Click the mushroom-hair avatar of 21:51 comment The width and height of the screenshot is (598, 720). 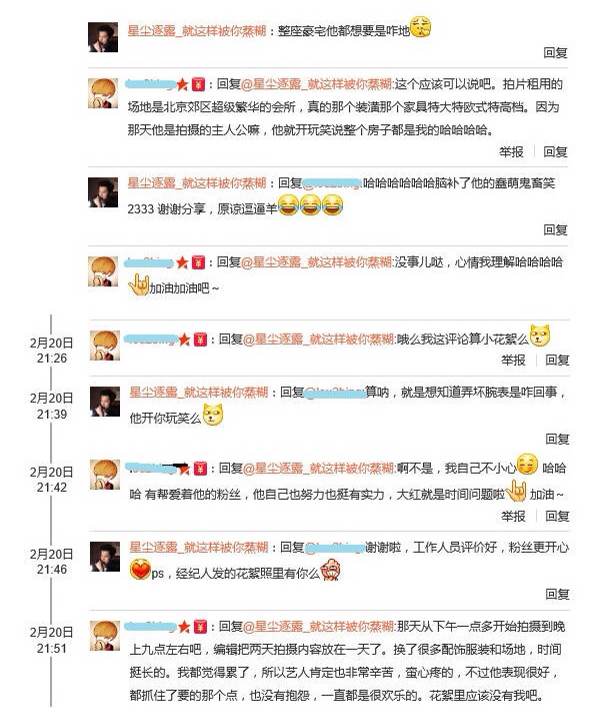[105, 636]
